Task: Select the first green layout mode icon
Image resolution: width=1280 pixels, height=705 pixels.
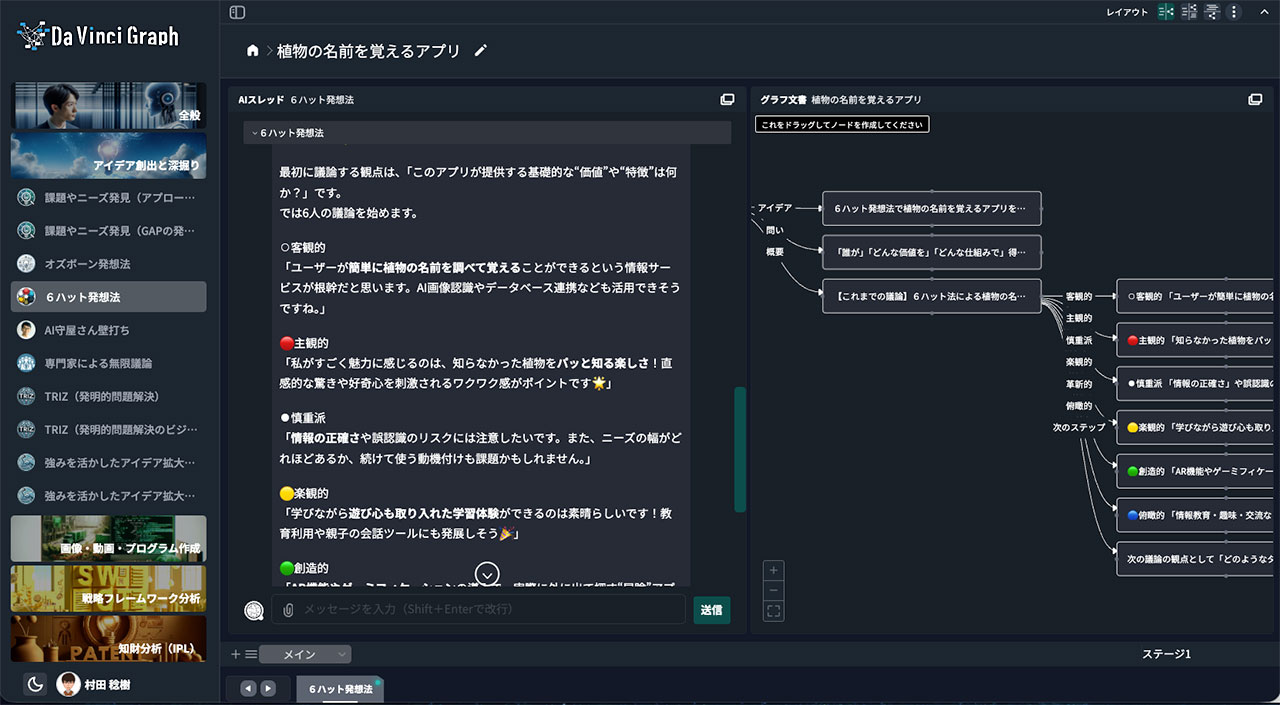Action: 1166,12
